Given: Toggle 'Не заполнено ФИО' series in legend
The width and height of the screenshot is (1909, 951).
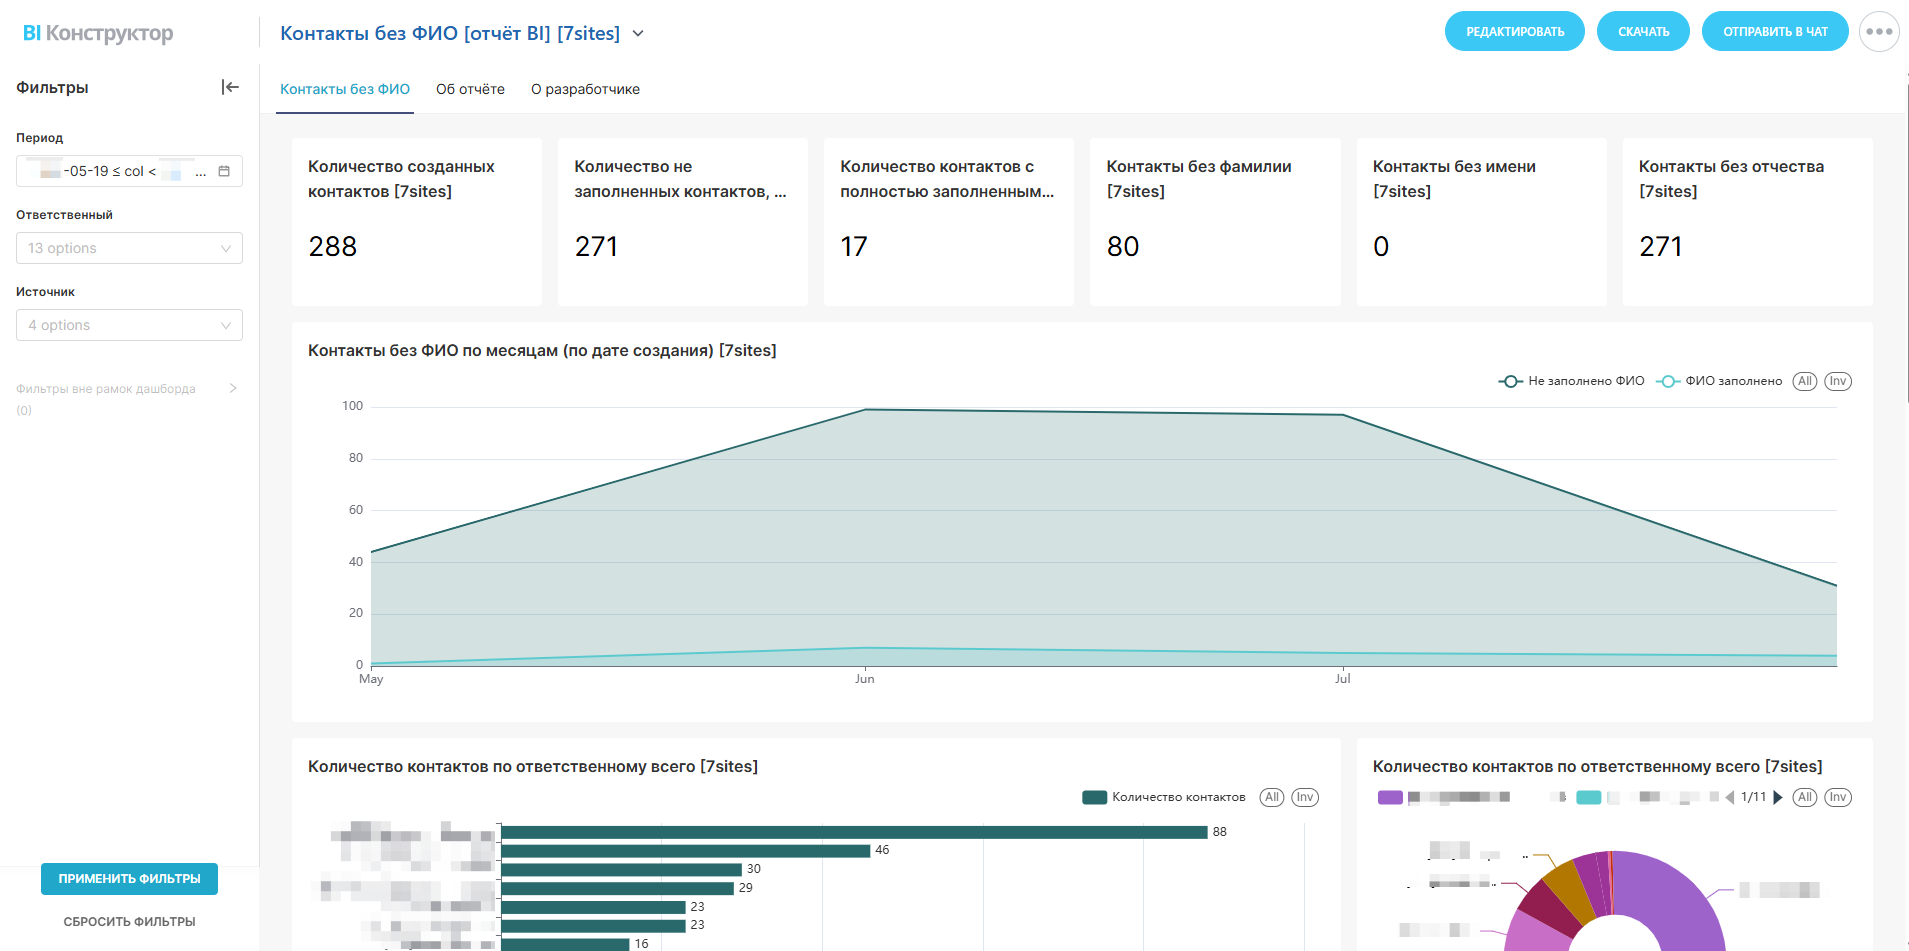Looking at the screenshot, I should [x=1572, y=381].
